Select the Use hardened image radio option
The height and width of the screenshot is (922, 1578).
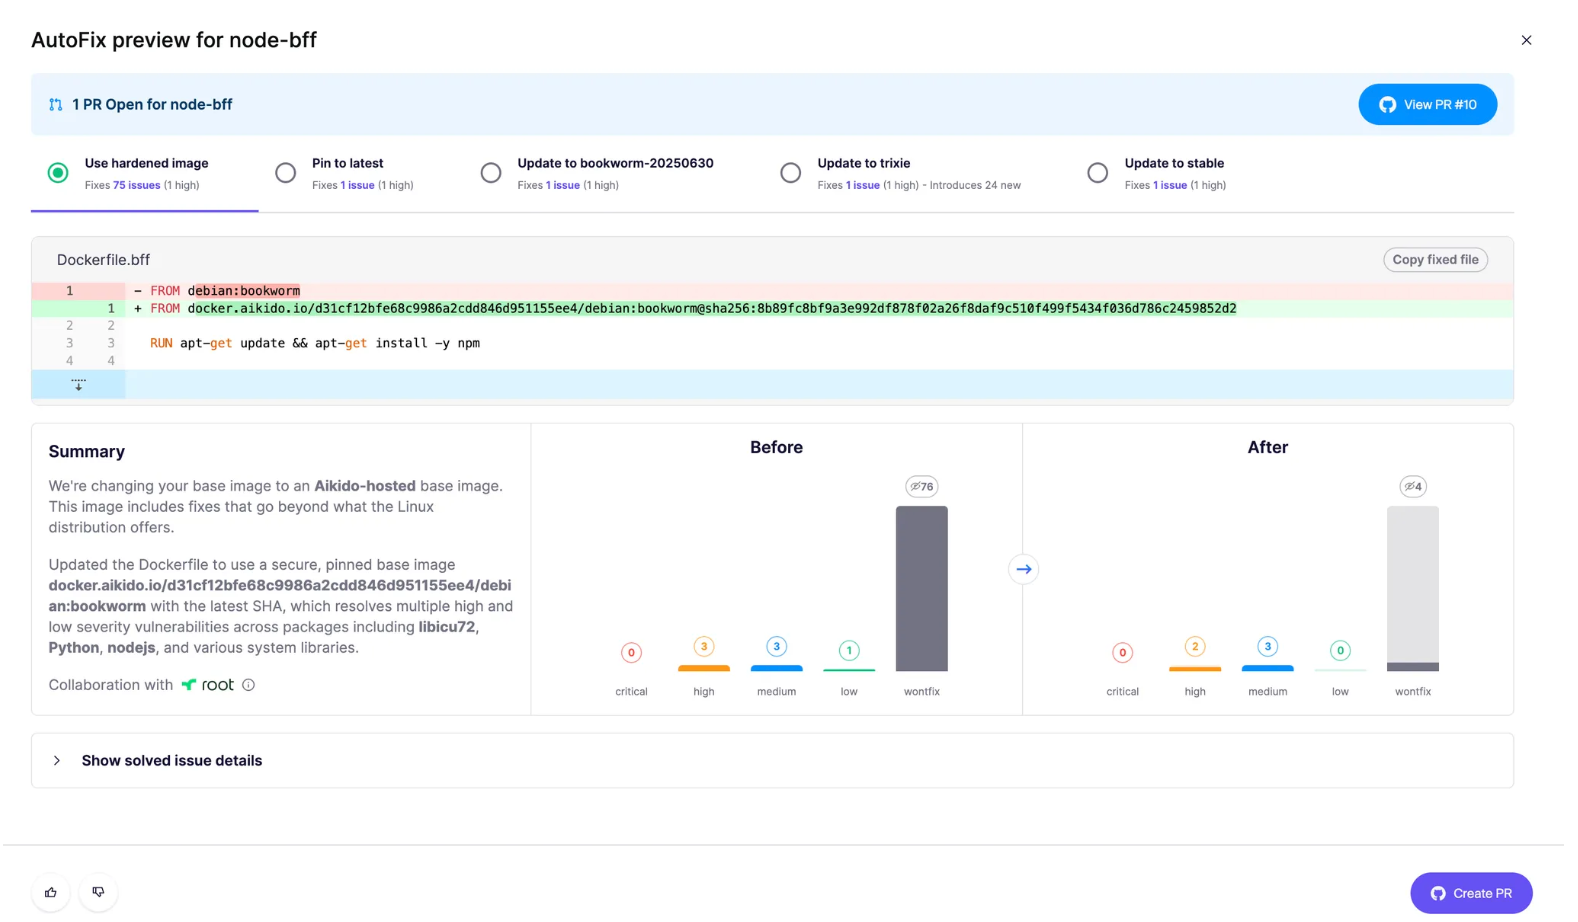pos(58,173)
